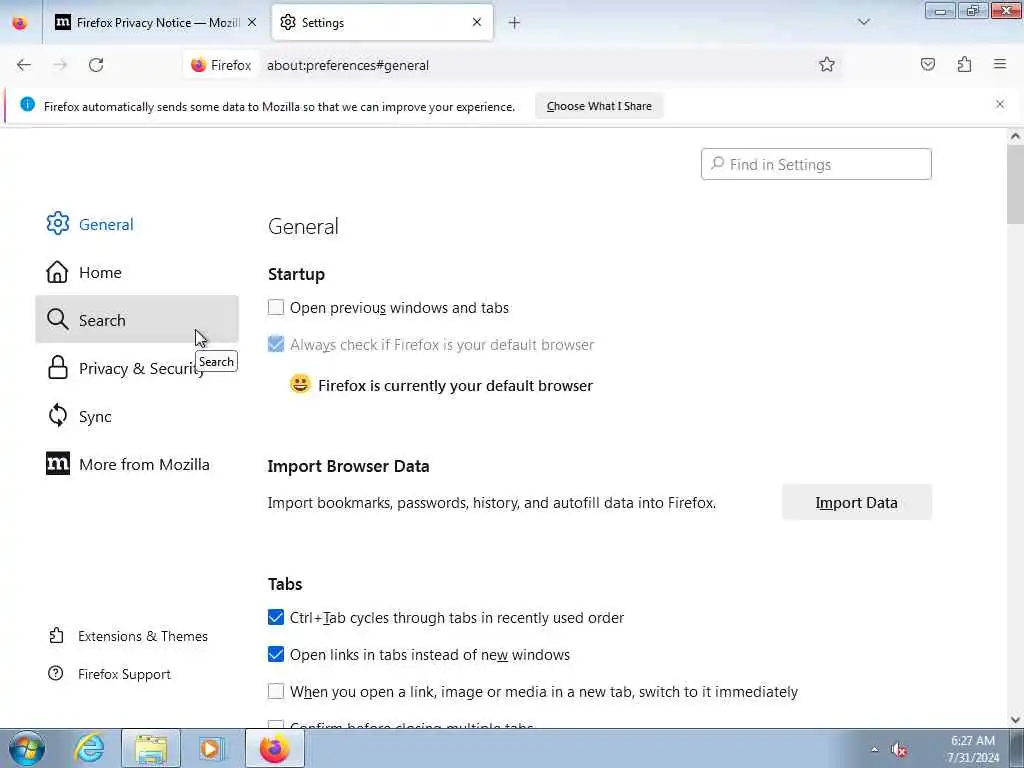Enable switch to new tab immediately option

tap(276, 691)
